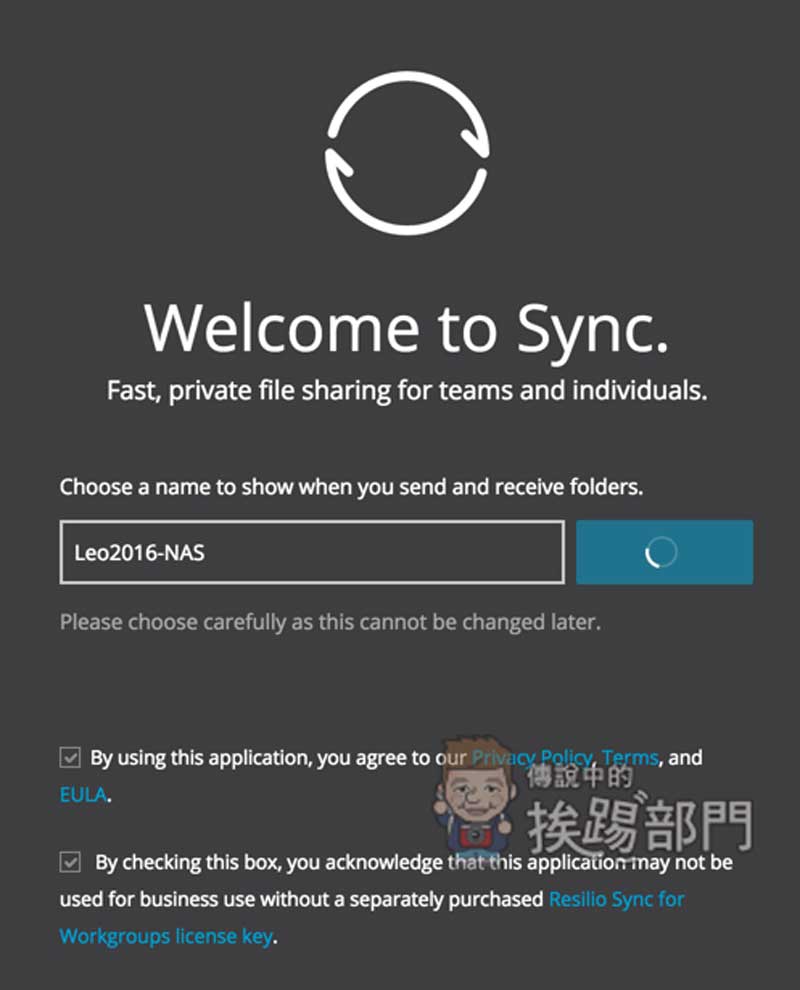The image size is (800, 990).
Task: Click the 'Fast, private file sharing' tagline
Action: pos(407,391)
